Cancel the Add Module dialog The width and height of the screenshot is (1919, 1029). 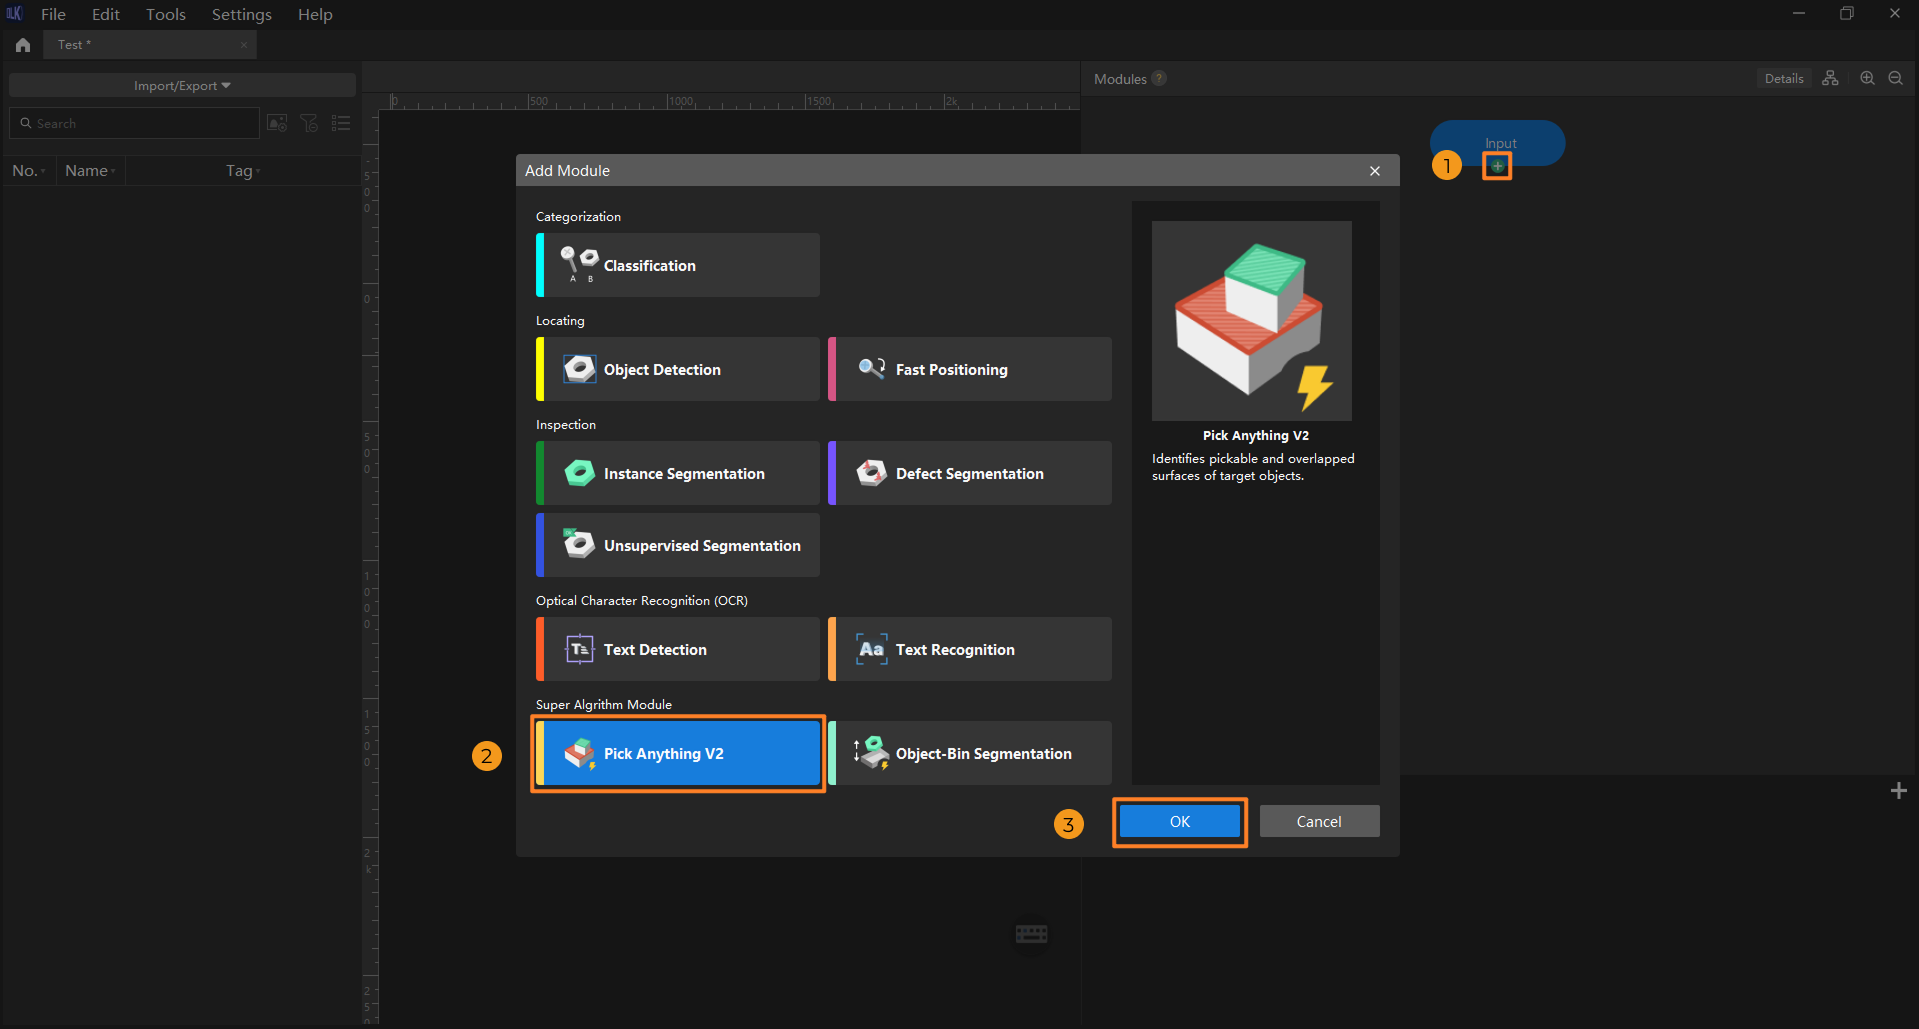coord(1319,821)
